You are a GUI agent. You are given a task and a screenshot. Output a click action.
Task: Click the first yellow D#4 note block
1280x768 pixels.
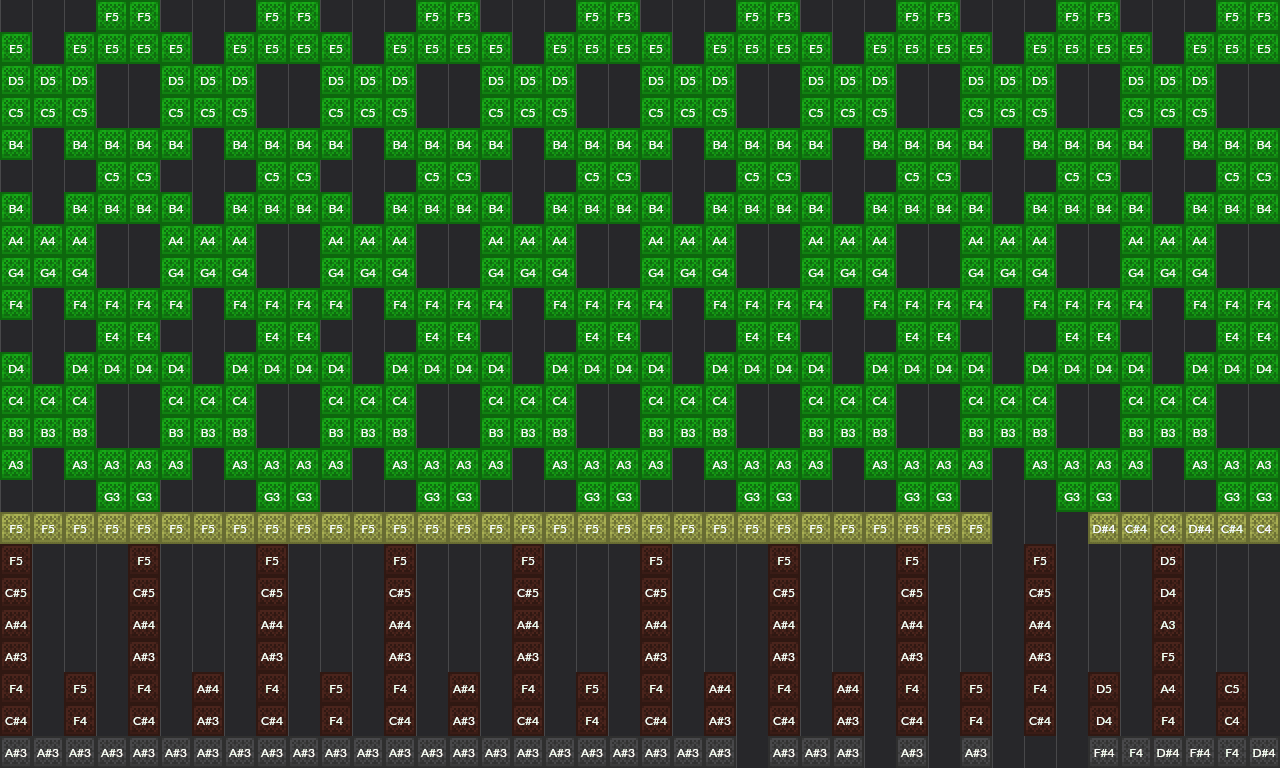pos(1104,529)
